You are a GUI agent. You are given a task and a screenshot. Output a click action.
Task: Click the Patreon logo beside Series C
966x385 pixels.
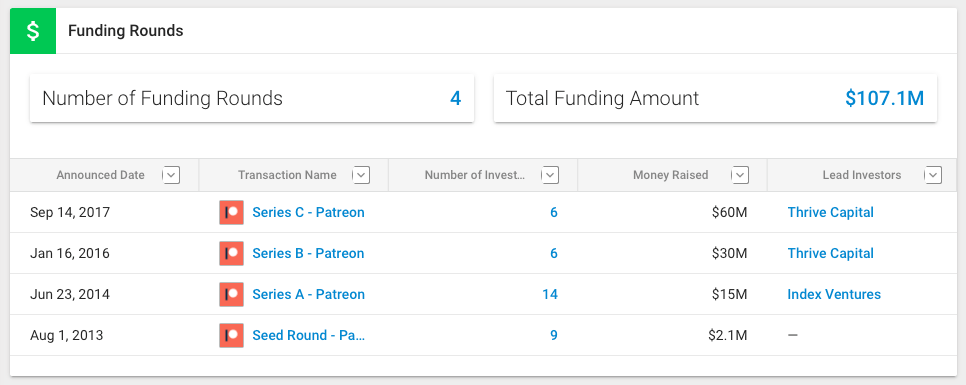tap(232, 213)
